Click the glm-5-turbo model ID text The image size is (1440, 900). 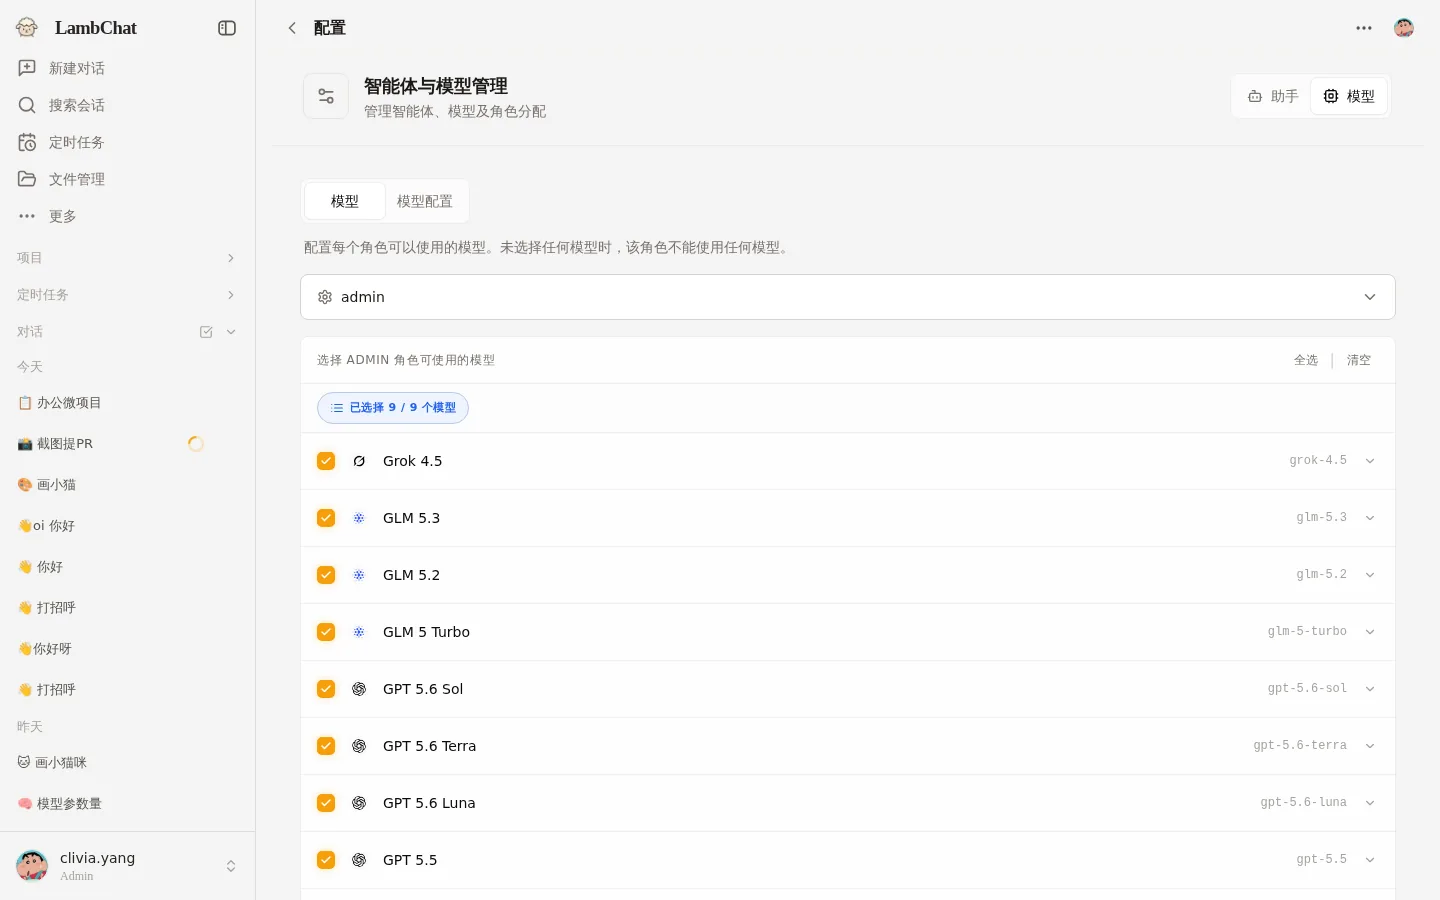[x=1307, y=632]
